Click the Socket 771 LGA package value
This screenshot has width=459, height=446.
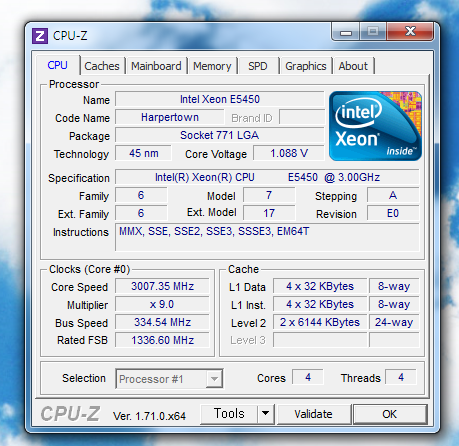(x=220, y=135)
